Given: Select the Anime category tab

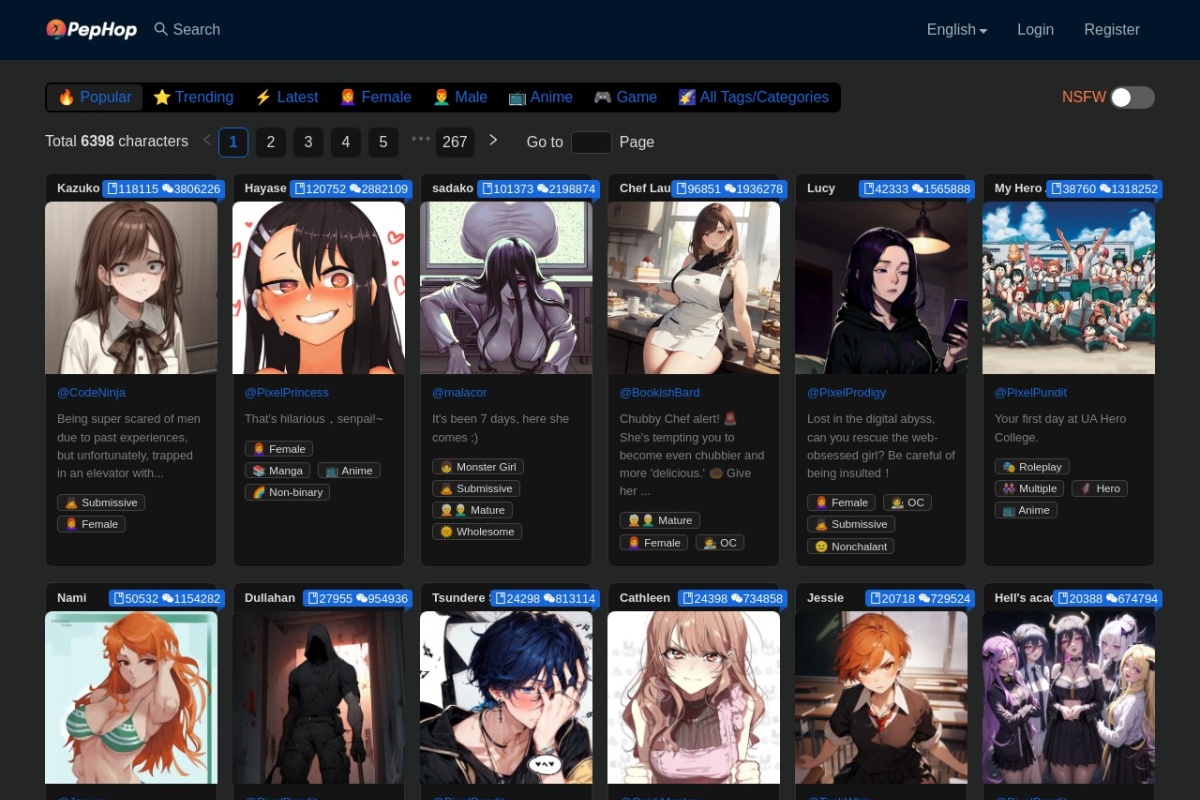Looking at the screenshot, I should pyautogui.click(x=540, y=97).
